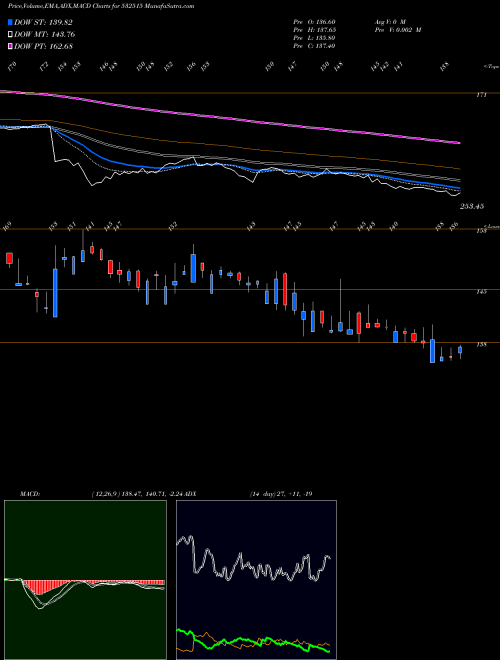
Task: Click the 'Pre H: 137.65' value
Action: click(x=314, y=30)
